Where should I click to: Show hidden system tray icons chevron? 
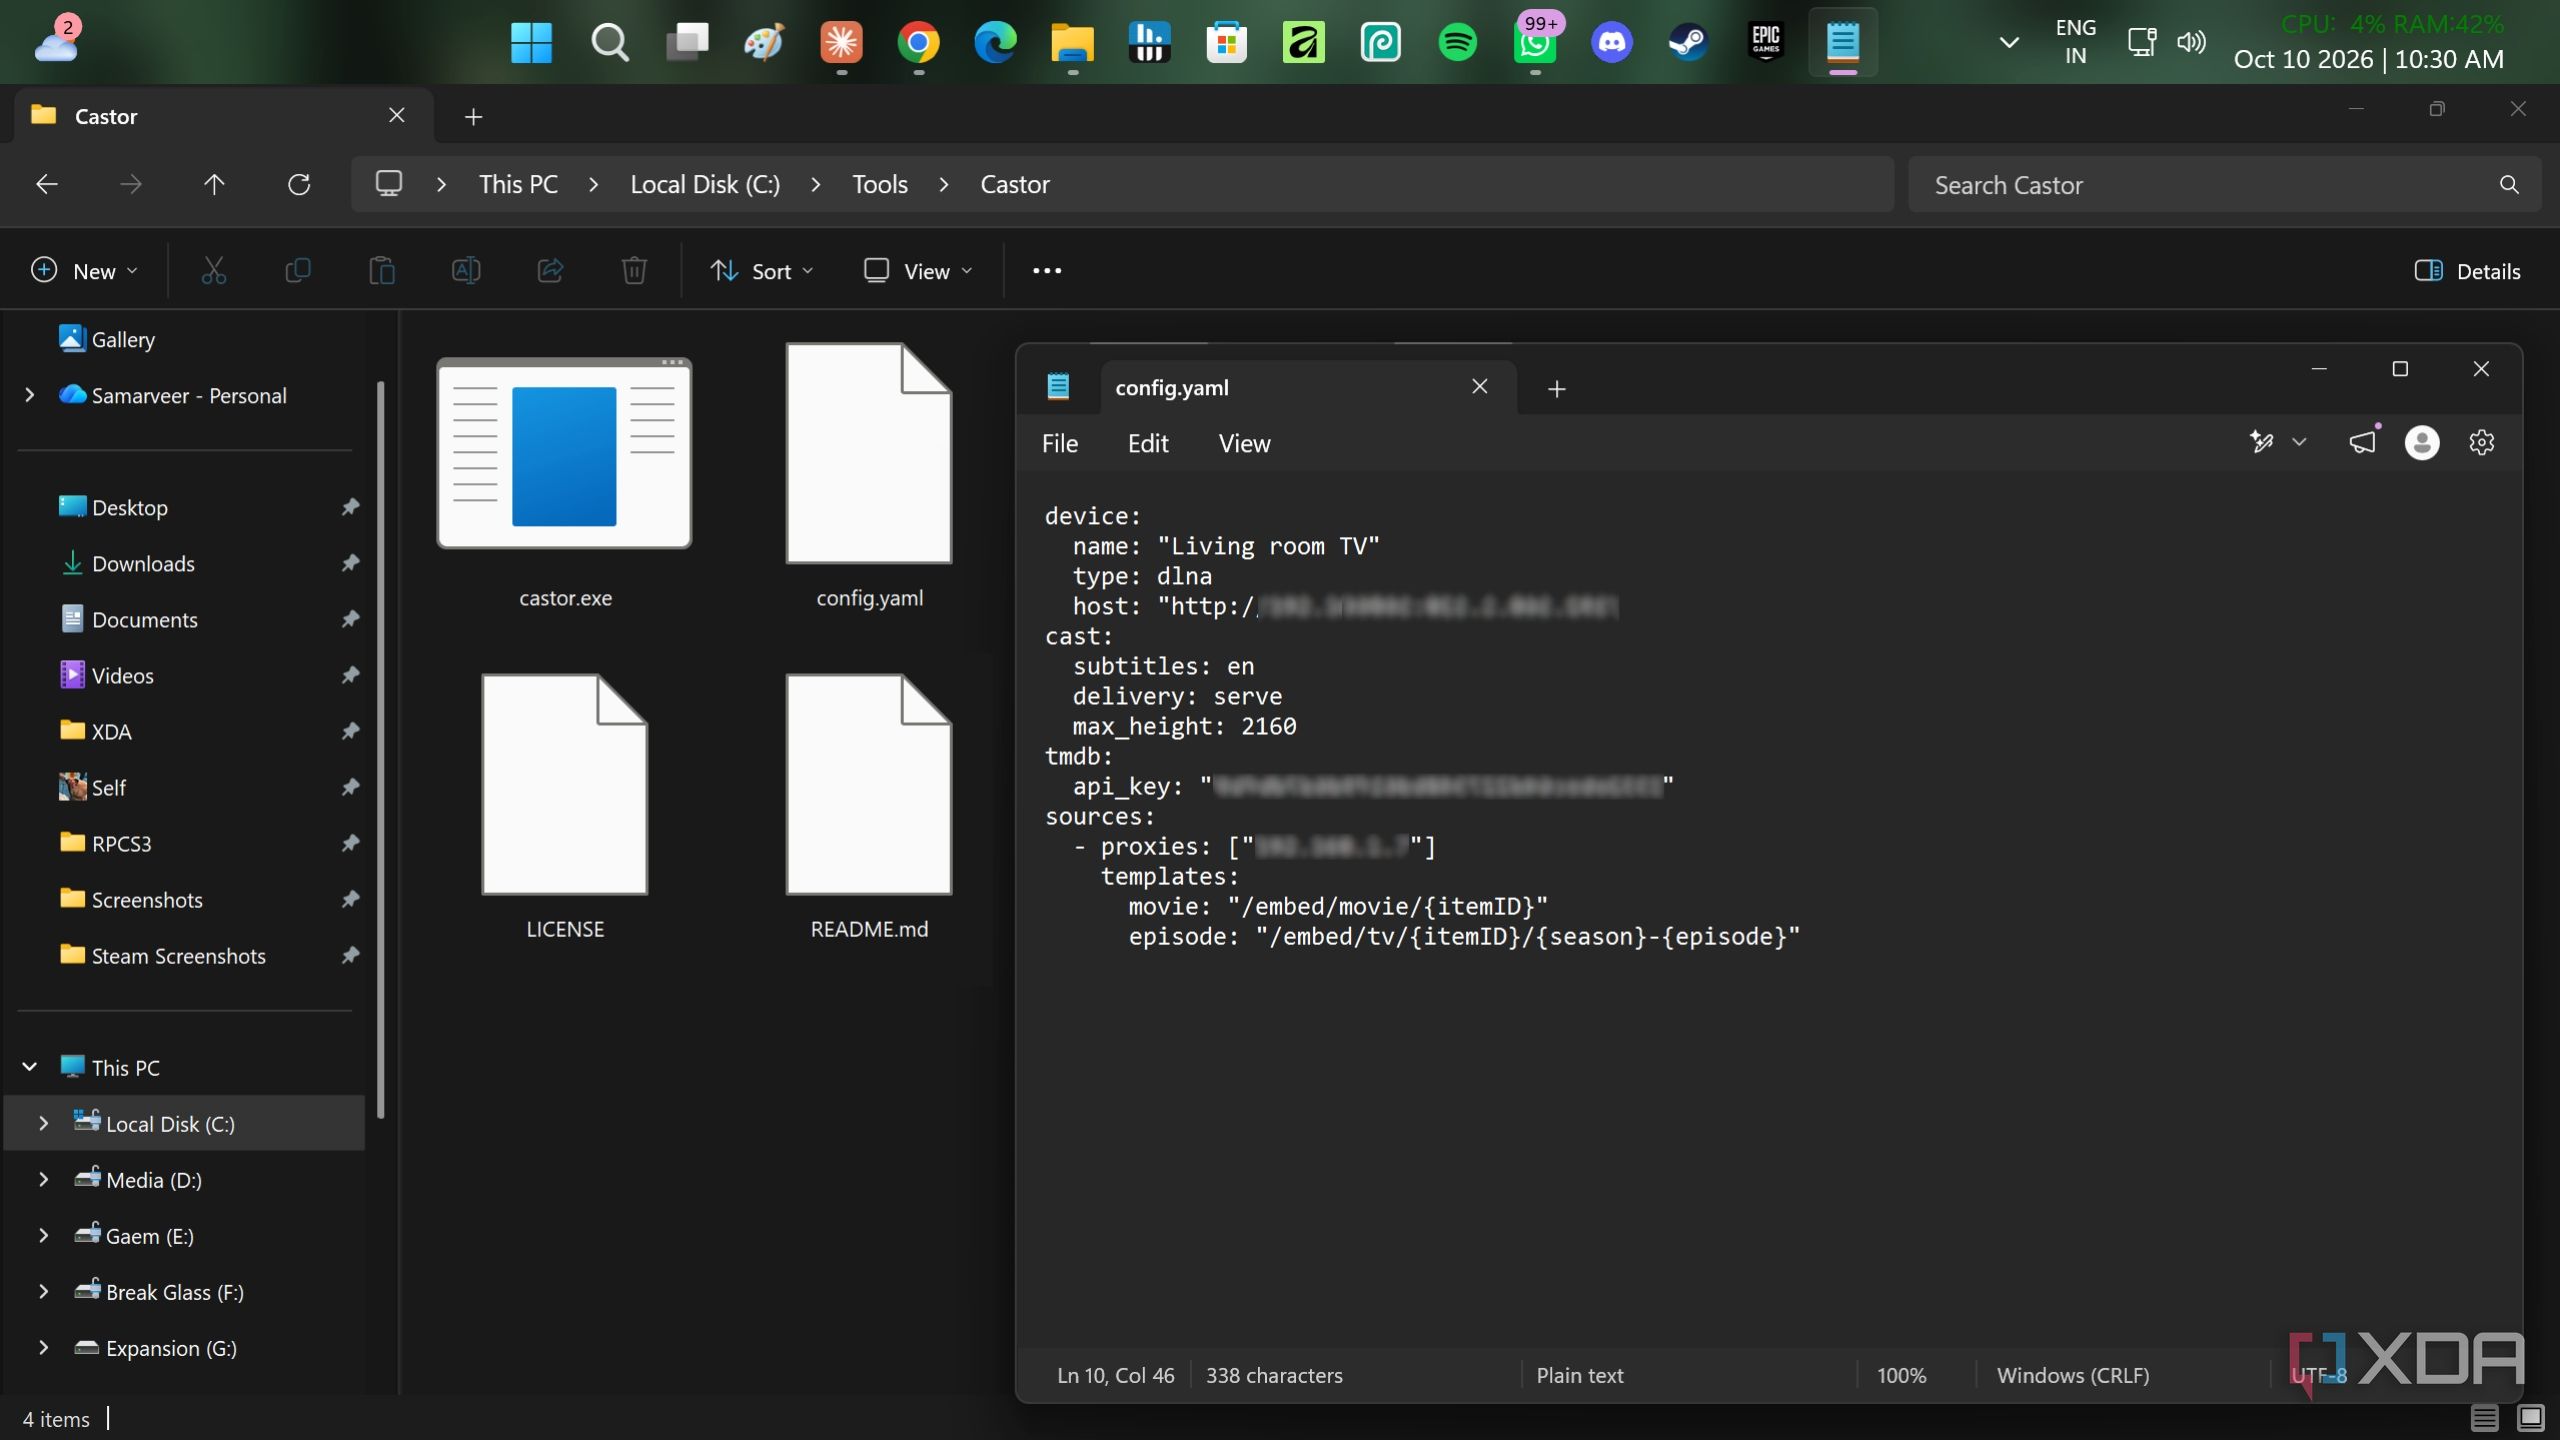2008,42
